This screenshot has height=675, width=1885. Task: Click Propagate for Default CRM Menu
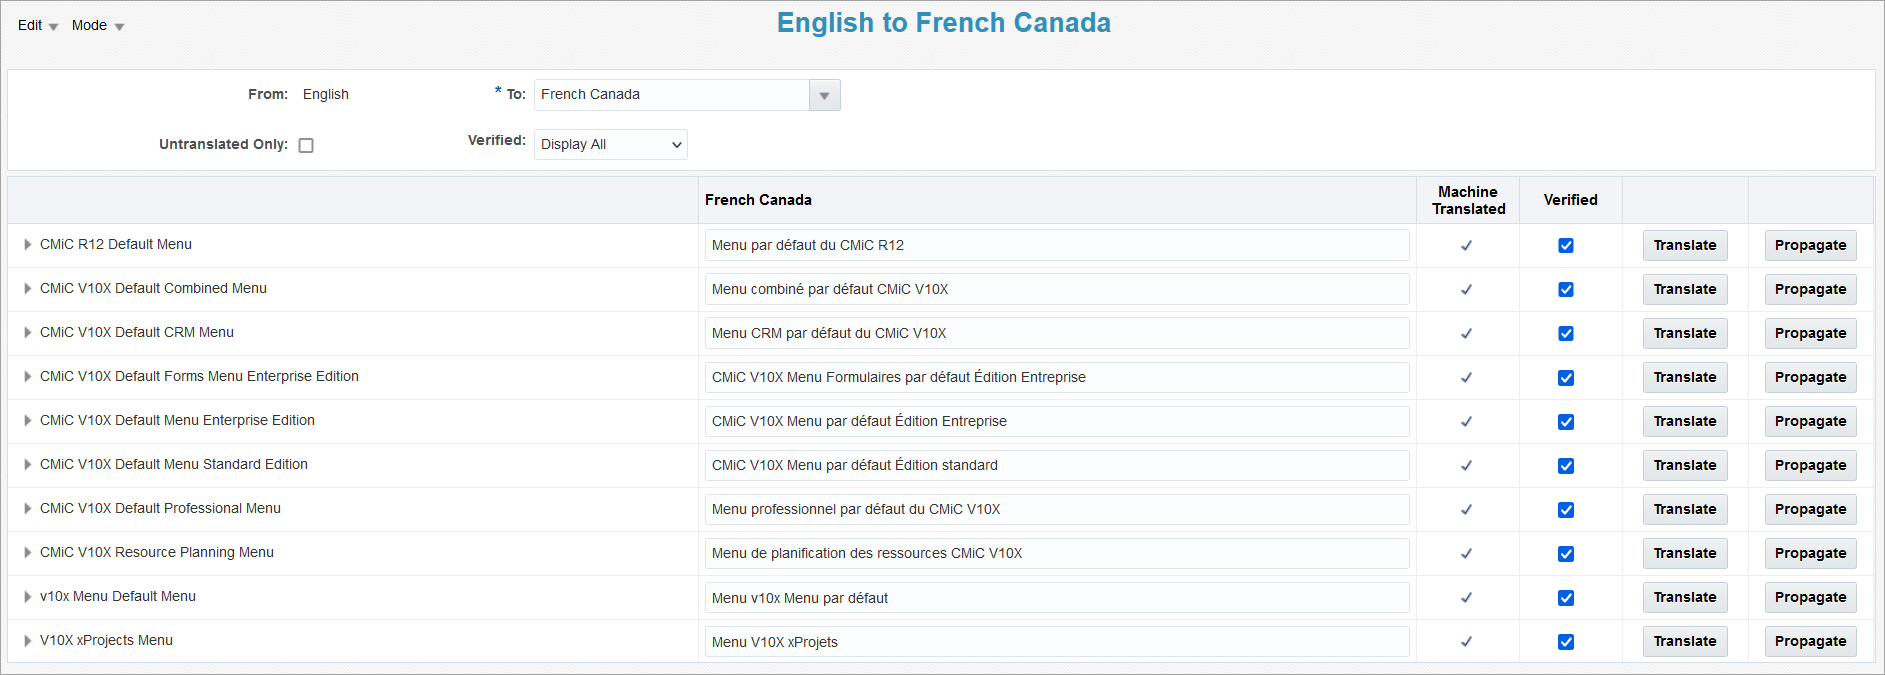click(1810, 333)
